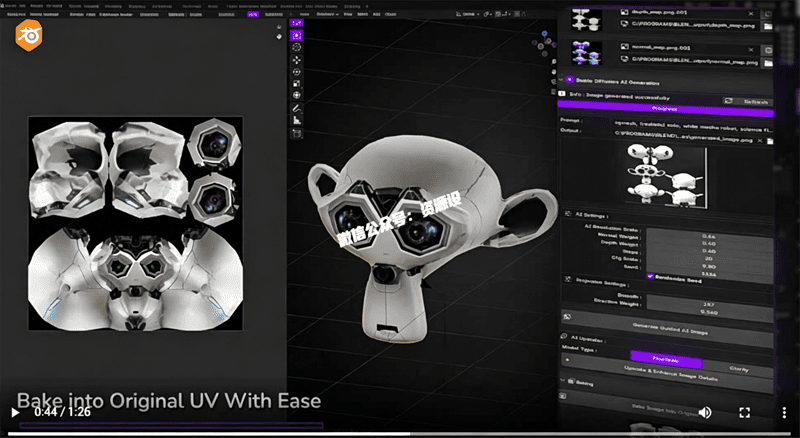This screenshot has width=800, height=438.
Task: Select the Clarity model type
Action: [x=739, y=369]
